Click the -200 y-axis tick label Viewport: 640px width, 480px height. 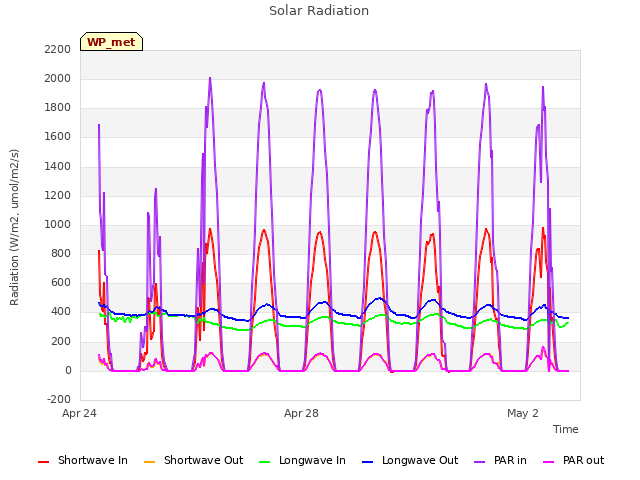pos(59,400)
